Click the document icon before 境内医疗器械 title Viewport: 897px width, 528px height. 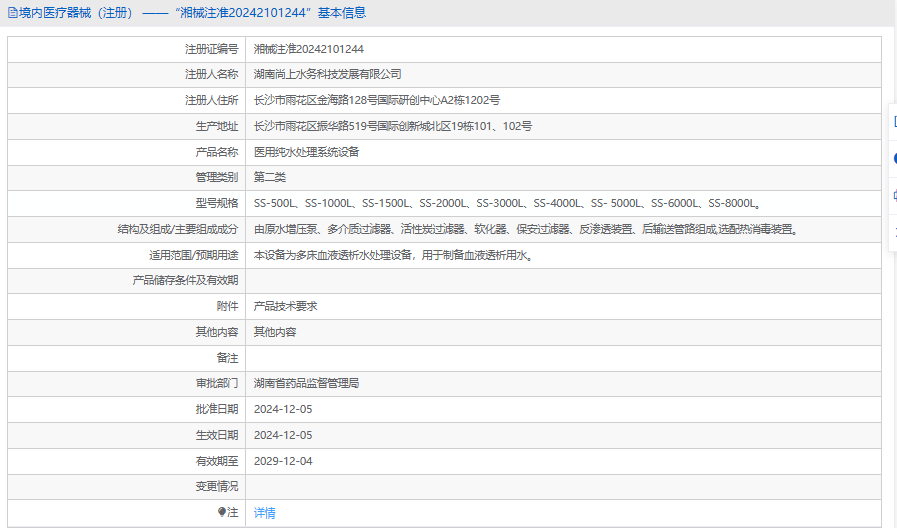(13, 13)
